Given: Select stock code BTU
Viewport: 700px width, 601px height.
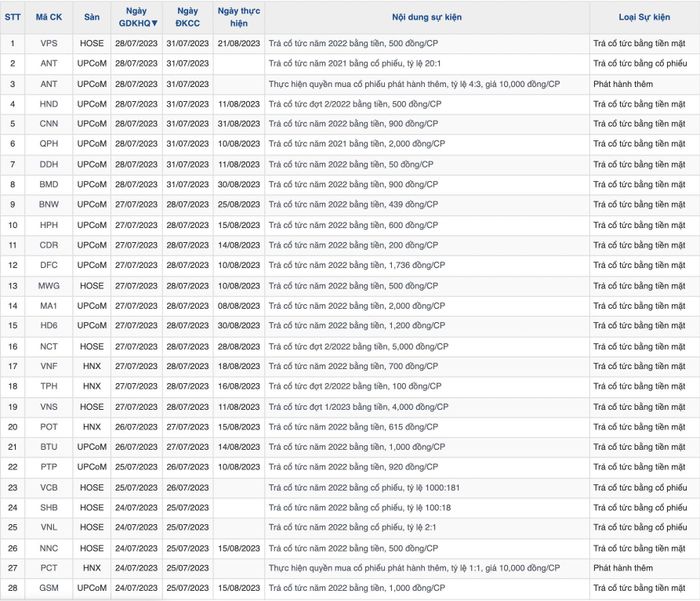Looking at the screenshot, I should click(x=49, y=447).
